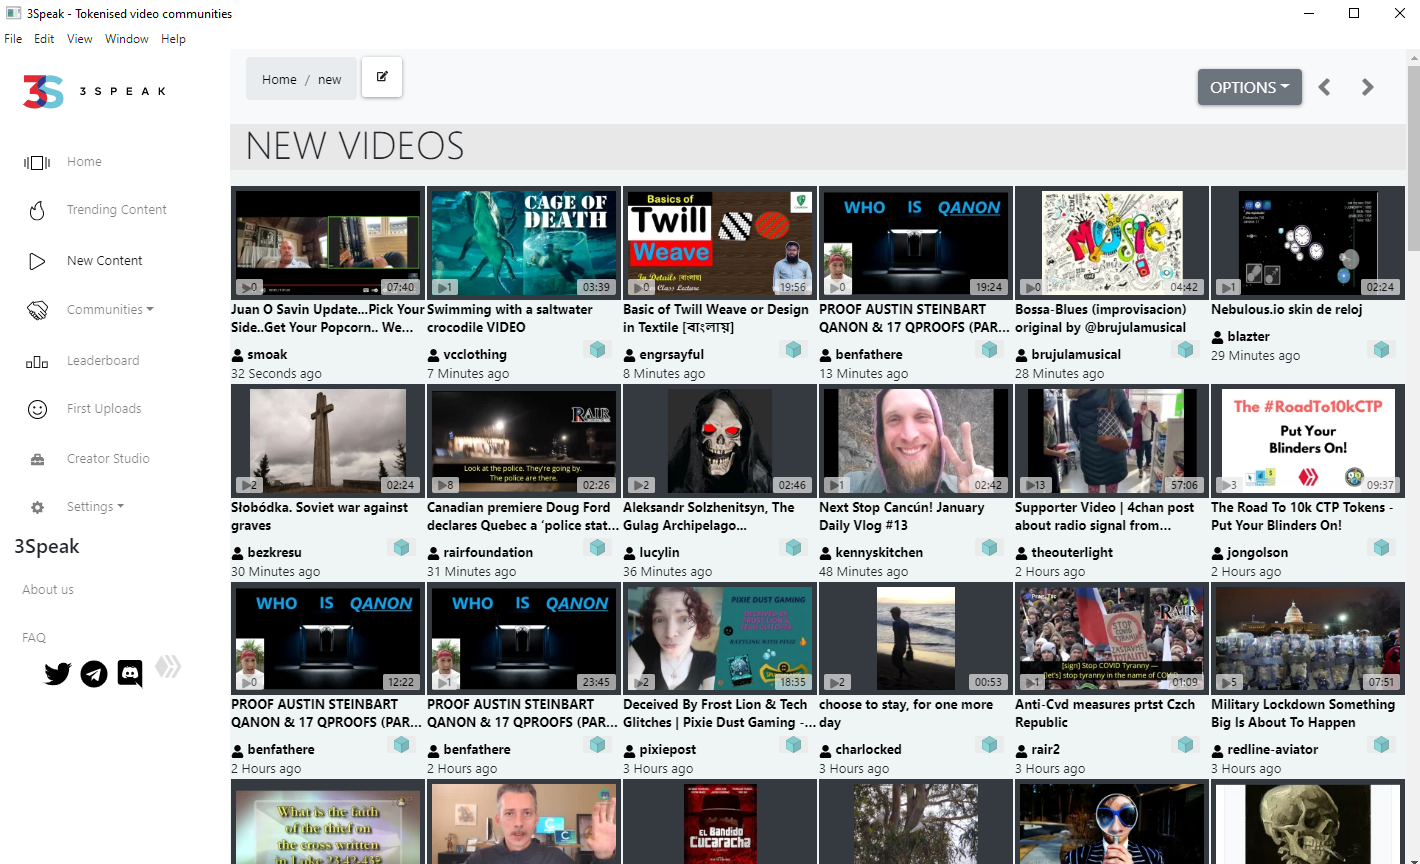
Task: Open the Leaderboard page
Action: point(103,361)
